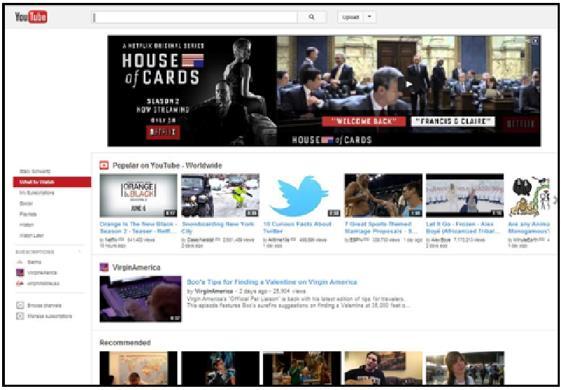Click the YouTube logo
The height and width of the screenshot is (390, 561).
pyautogui.click(x=31, y=17)
